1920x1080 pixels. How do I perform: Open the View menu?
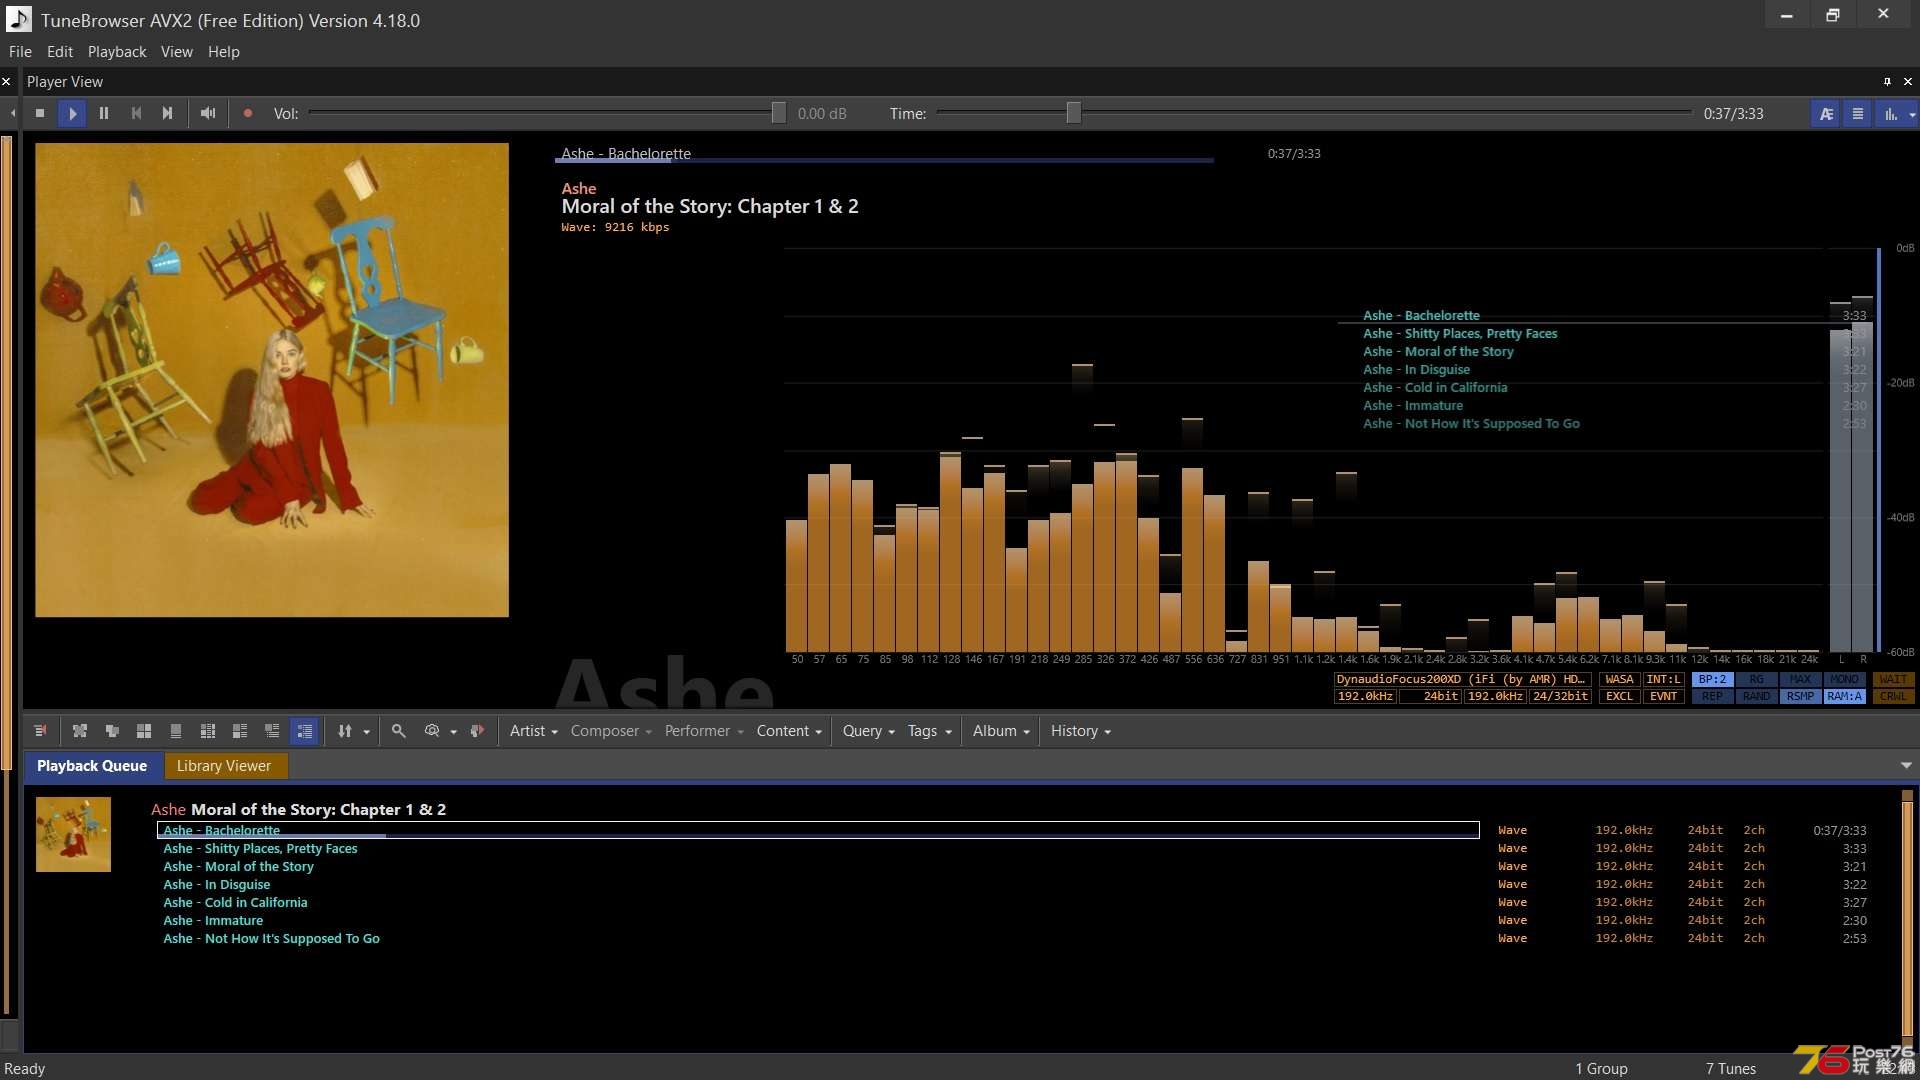click(177, 52)
